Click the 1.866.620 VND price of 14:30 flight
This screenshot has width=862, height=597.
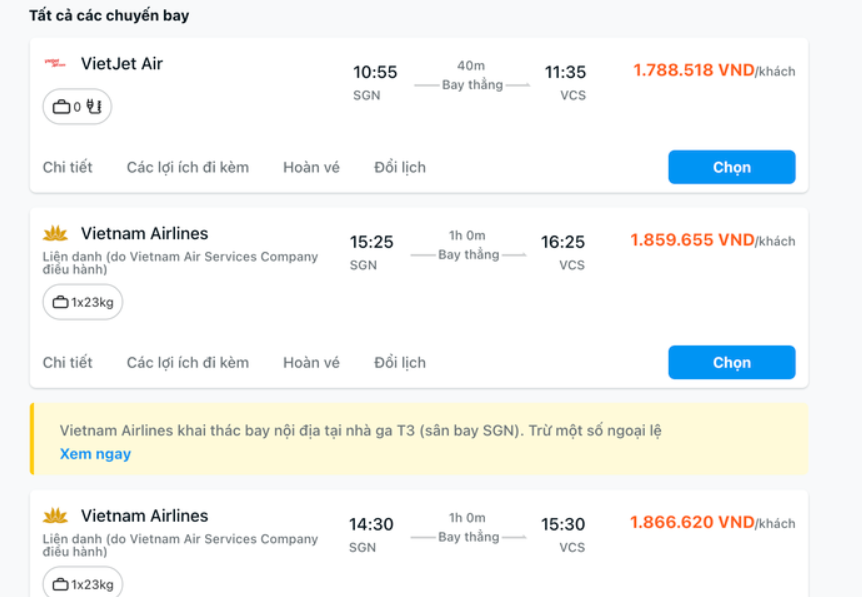[691, 522]
